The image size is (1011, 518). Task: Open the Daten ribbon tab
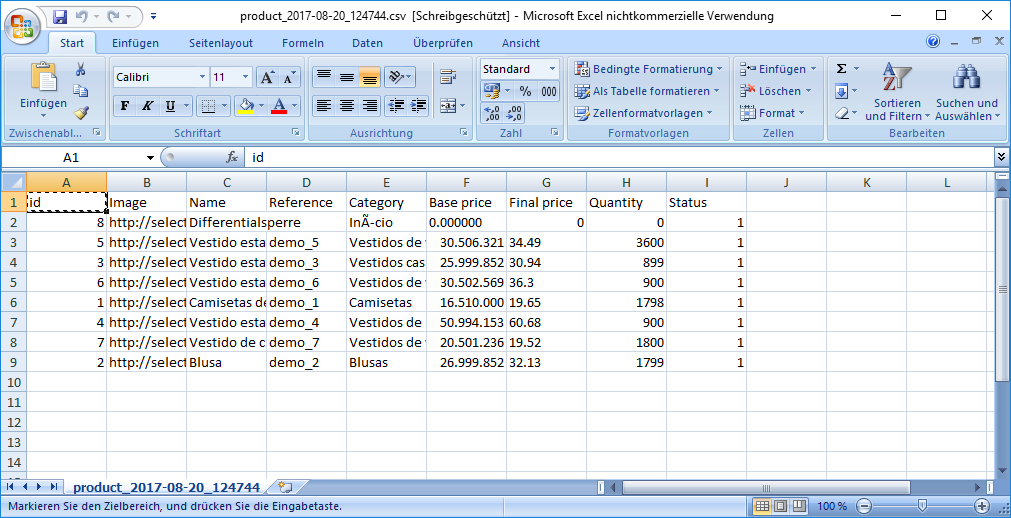368,43
